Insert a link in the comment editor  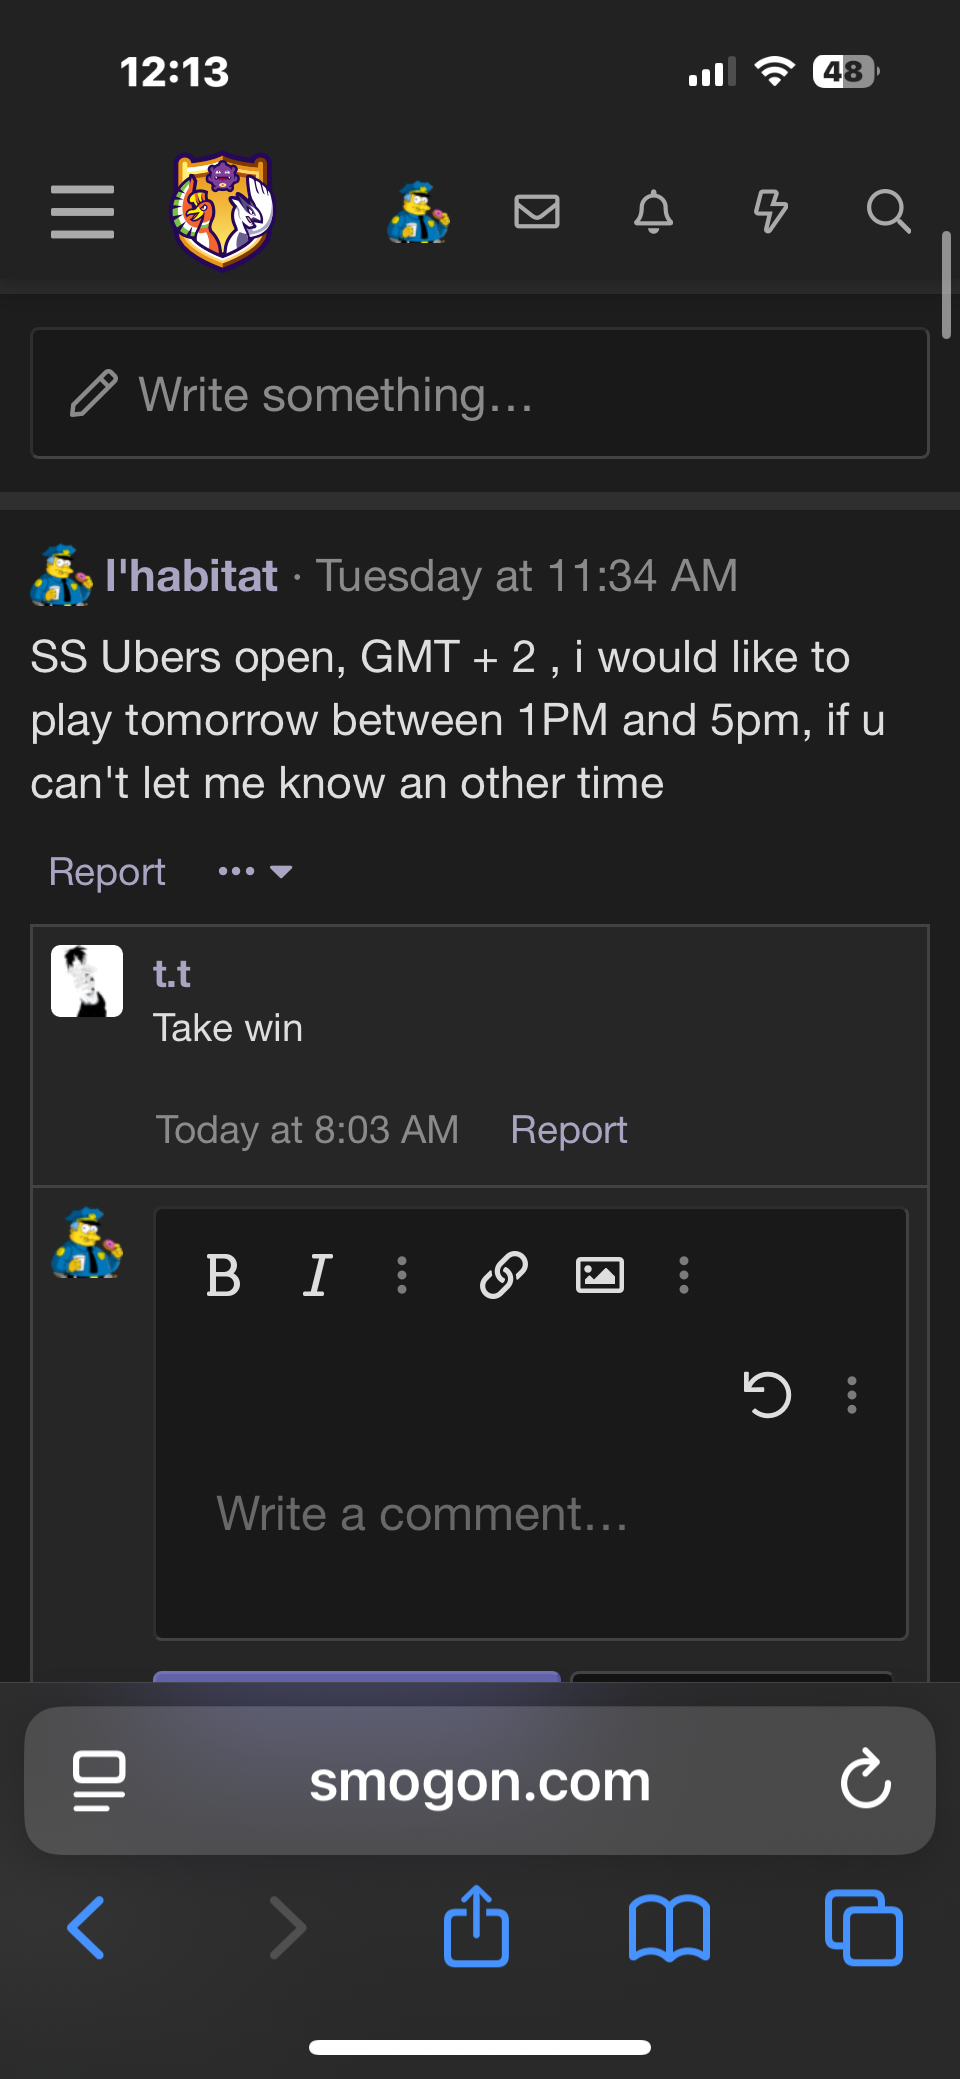click(x=504, y=1275)
